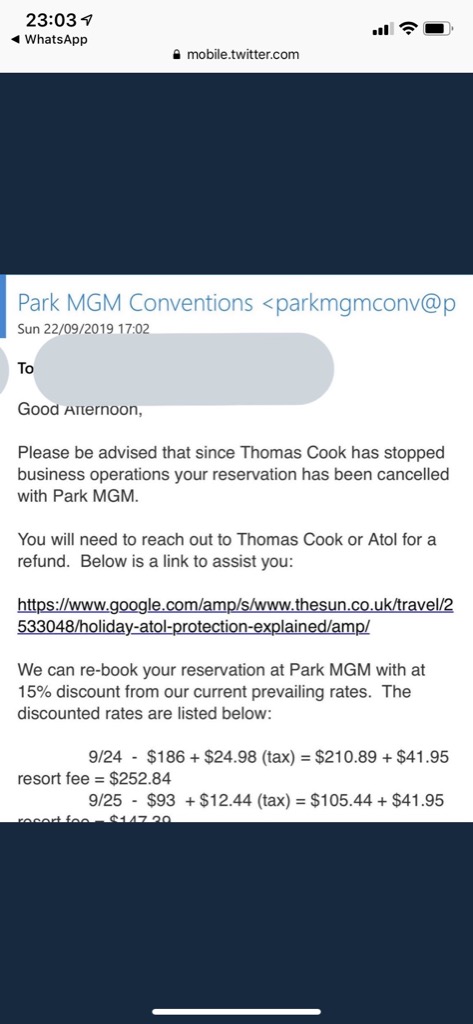Image resolution: width=473 pixels, height=1024 pixels.
Task: Open the google.com/amp thesun.co.uk link
Action: click(235, 604)
